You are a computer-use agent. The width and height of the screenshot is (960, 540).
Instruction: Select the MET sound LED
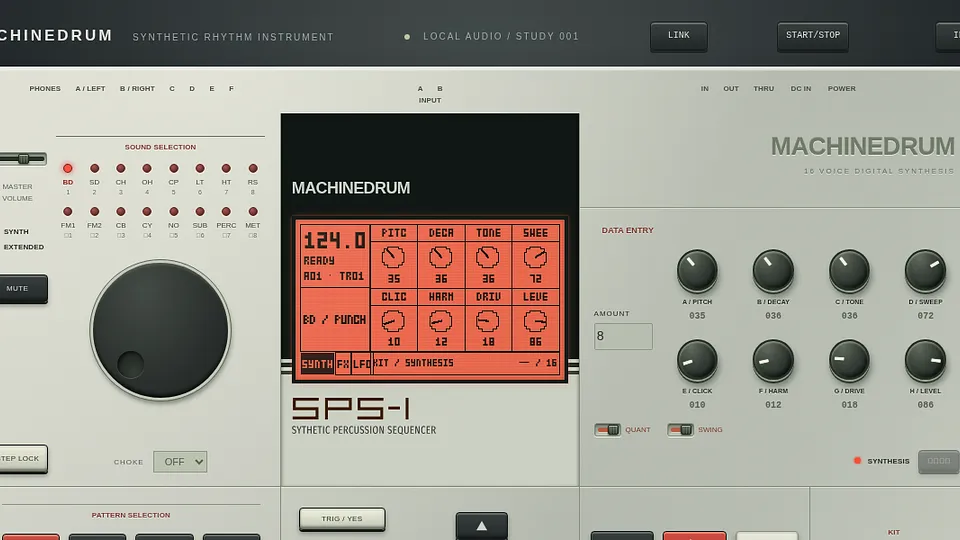coord(253,212)
